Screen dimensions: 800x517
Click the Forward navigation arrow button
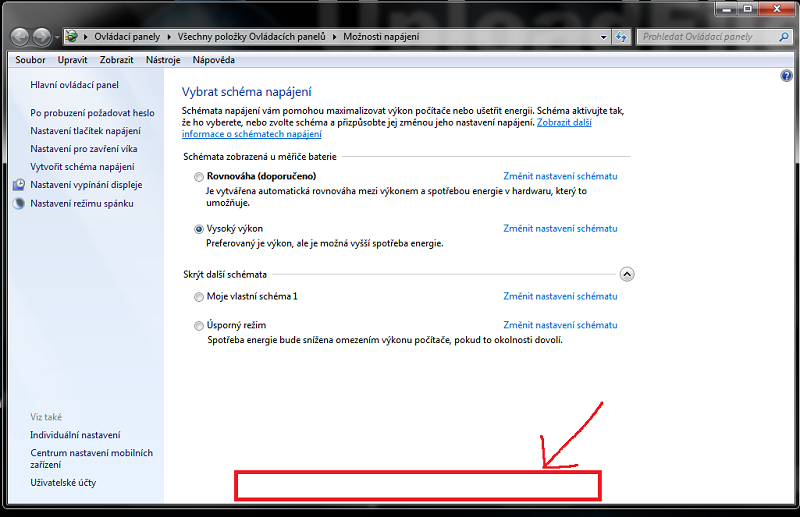[x=41, y=37]
